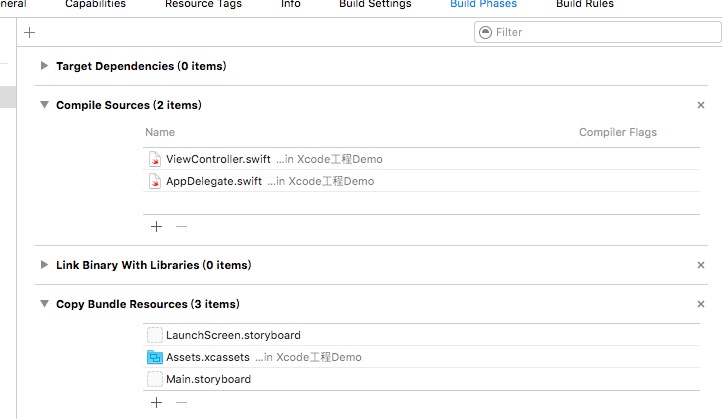722x419 pixels.
Task: Delete the Copy Bundle Resources phase
Action: [701, 304]
